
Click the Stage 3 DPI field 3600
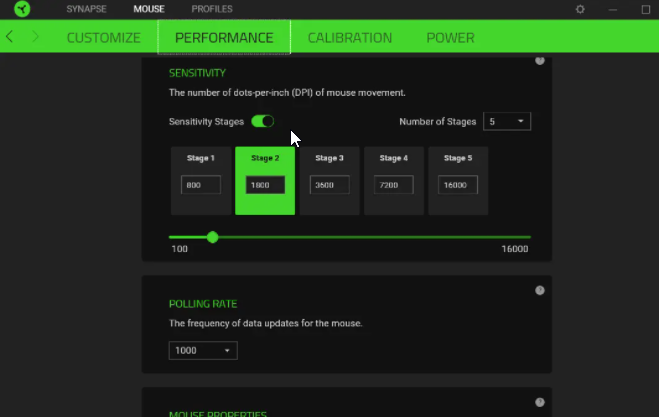[x=330, y=185]
